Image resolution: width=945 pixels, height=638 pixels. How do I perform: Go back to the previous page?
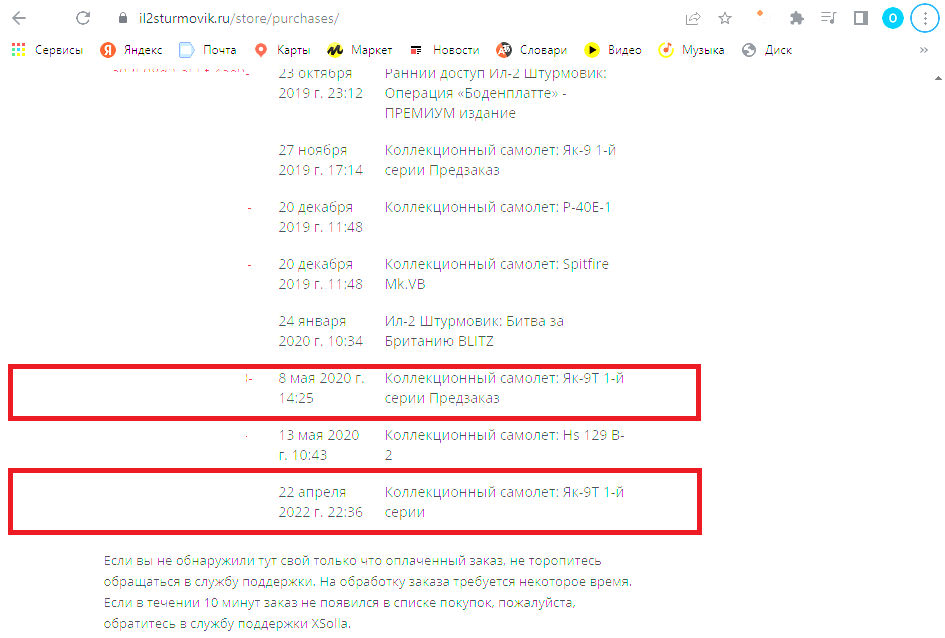point(19,18)
